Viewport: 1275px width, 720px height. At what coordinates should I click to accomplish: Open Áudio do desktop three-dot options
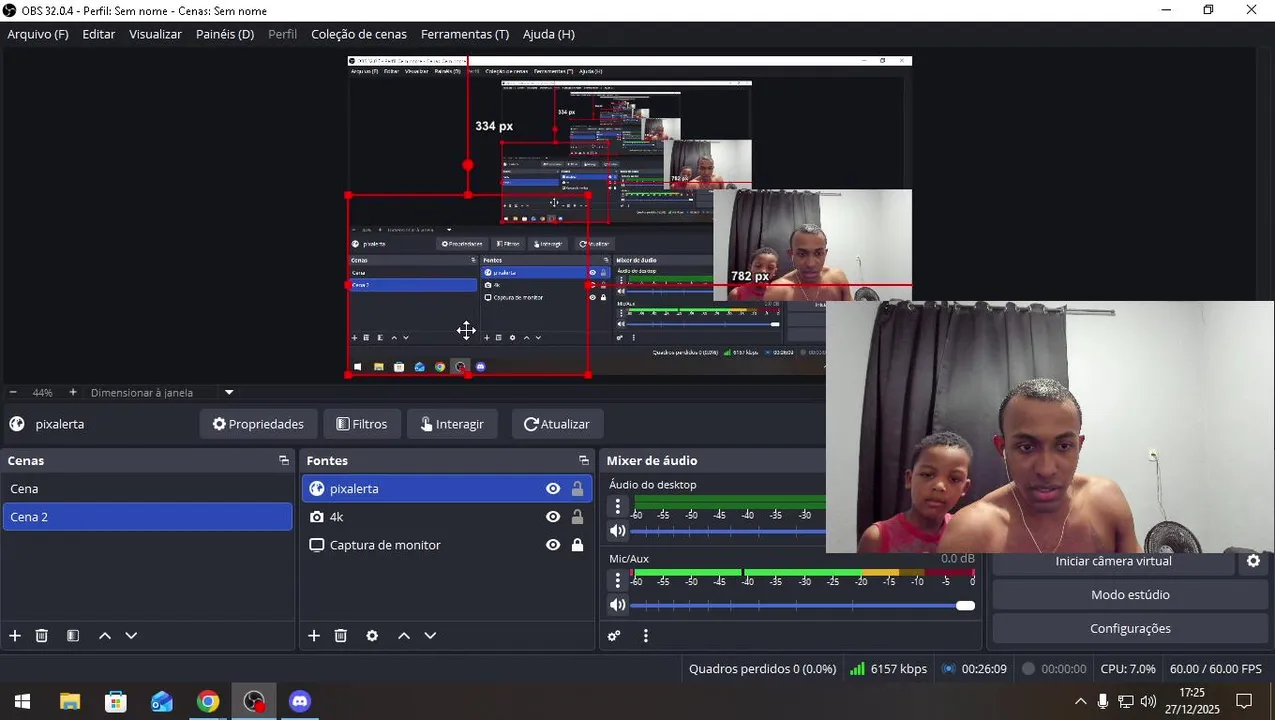tap(618, 507)
